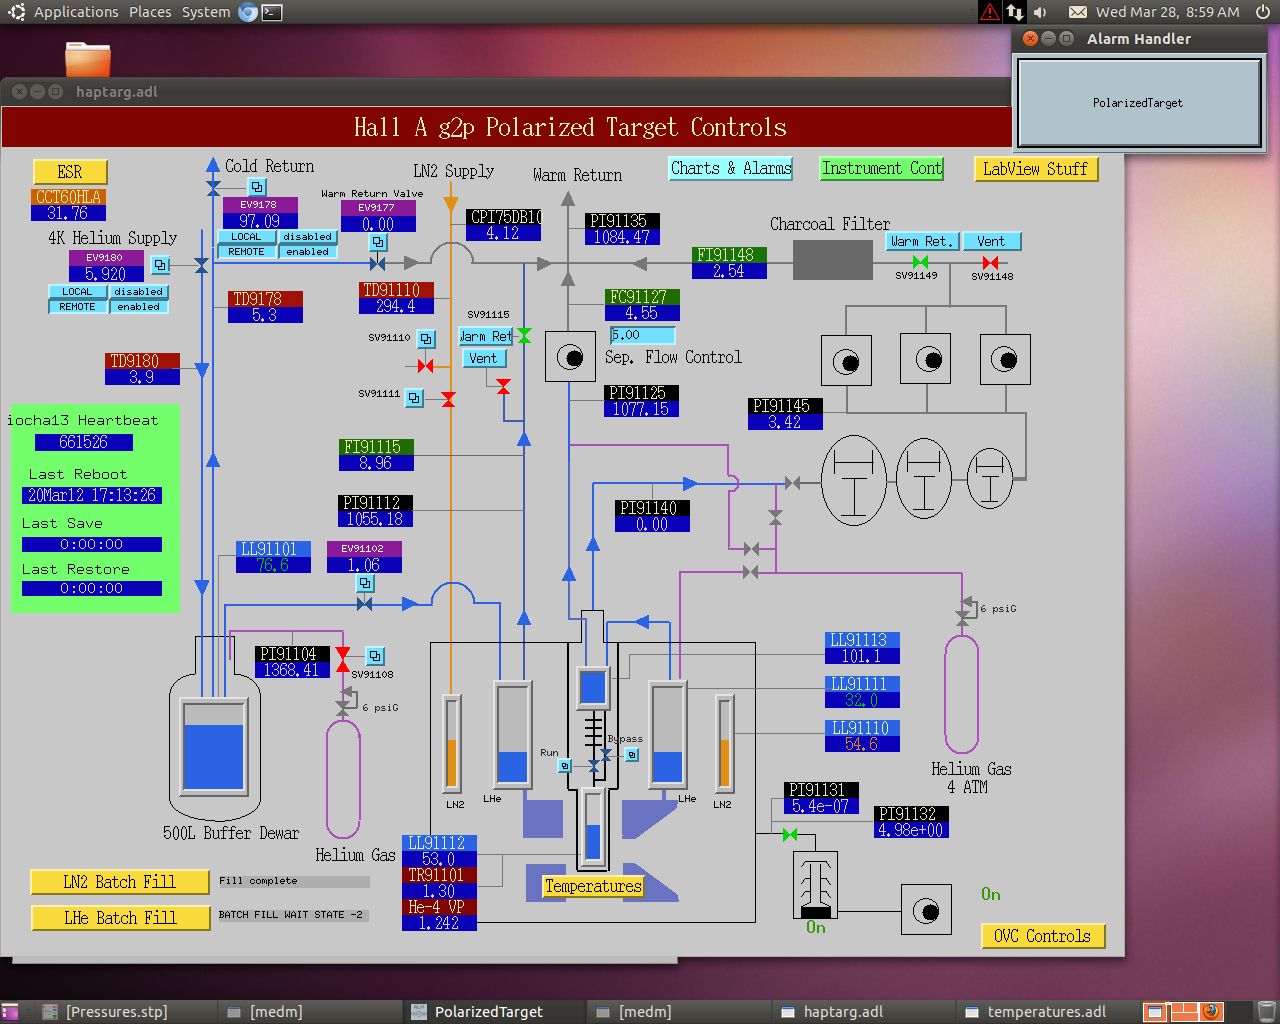The width and height of the screenshot is (1280, 1024).
Task: Click the red SV91148 valve symbol
Action: [990, 263]
